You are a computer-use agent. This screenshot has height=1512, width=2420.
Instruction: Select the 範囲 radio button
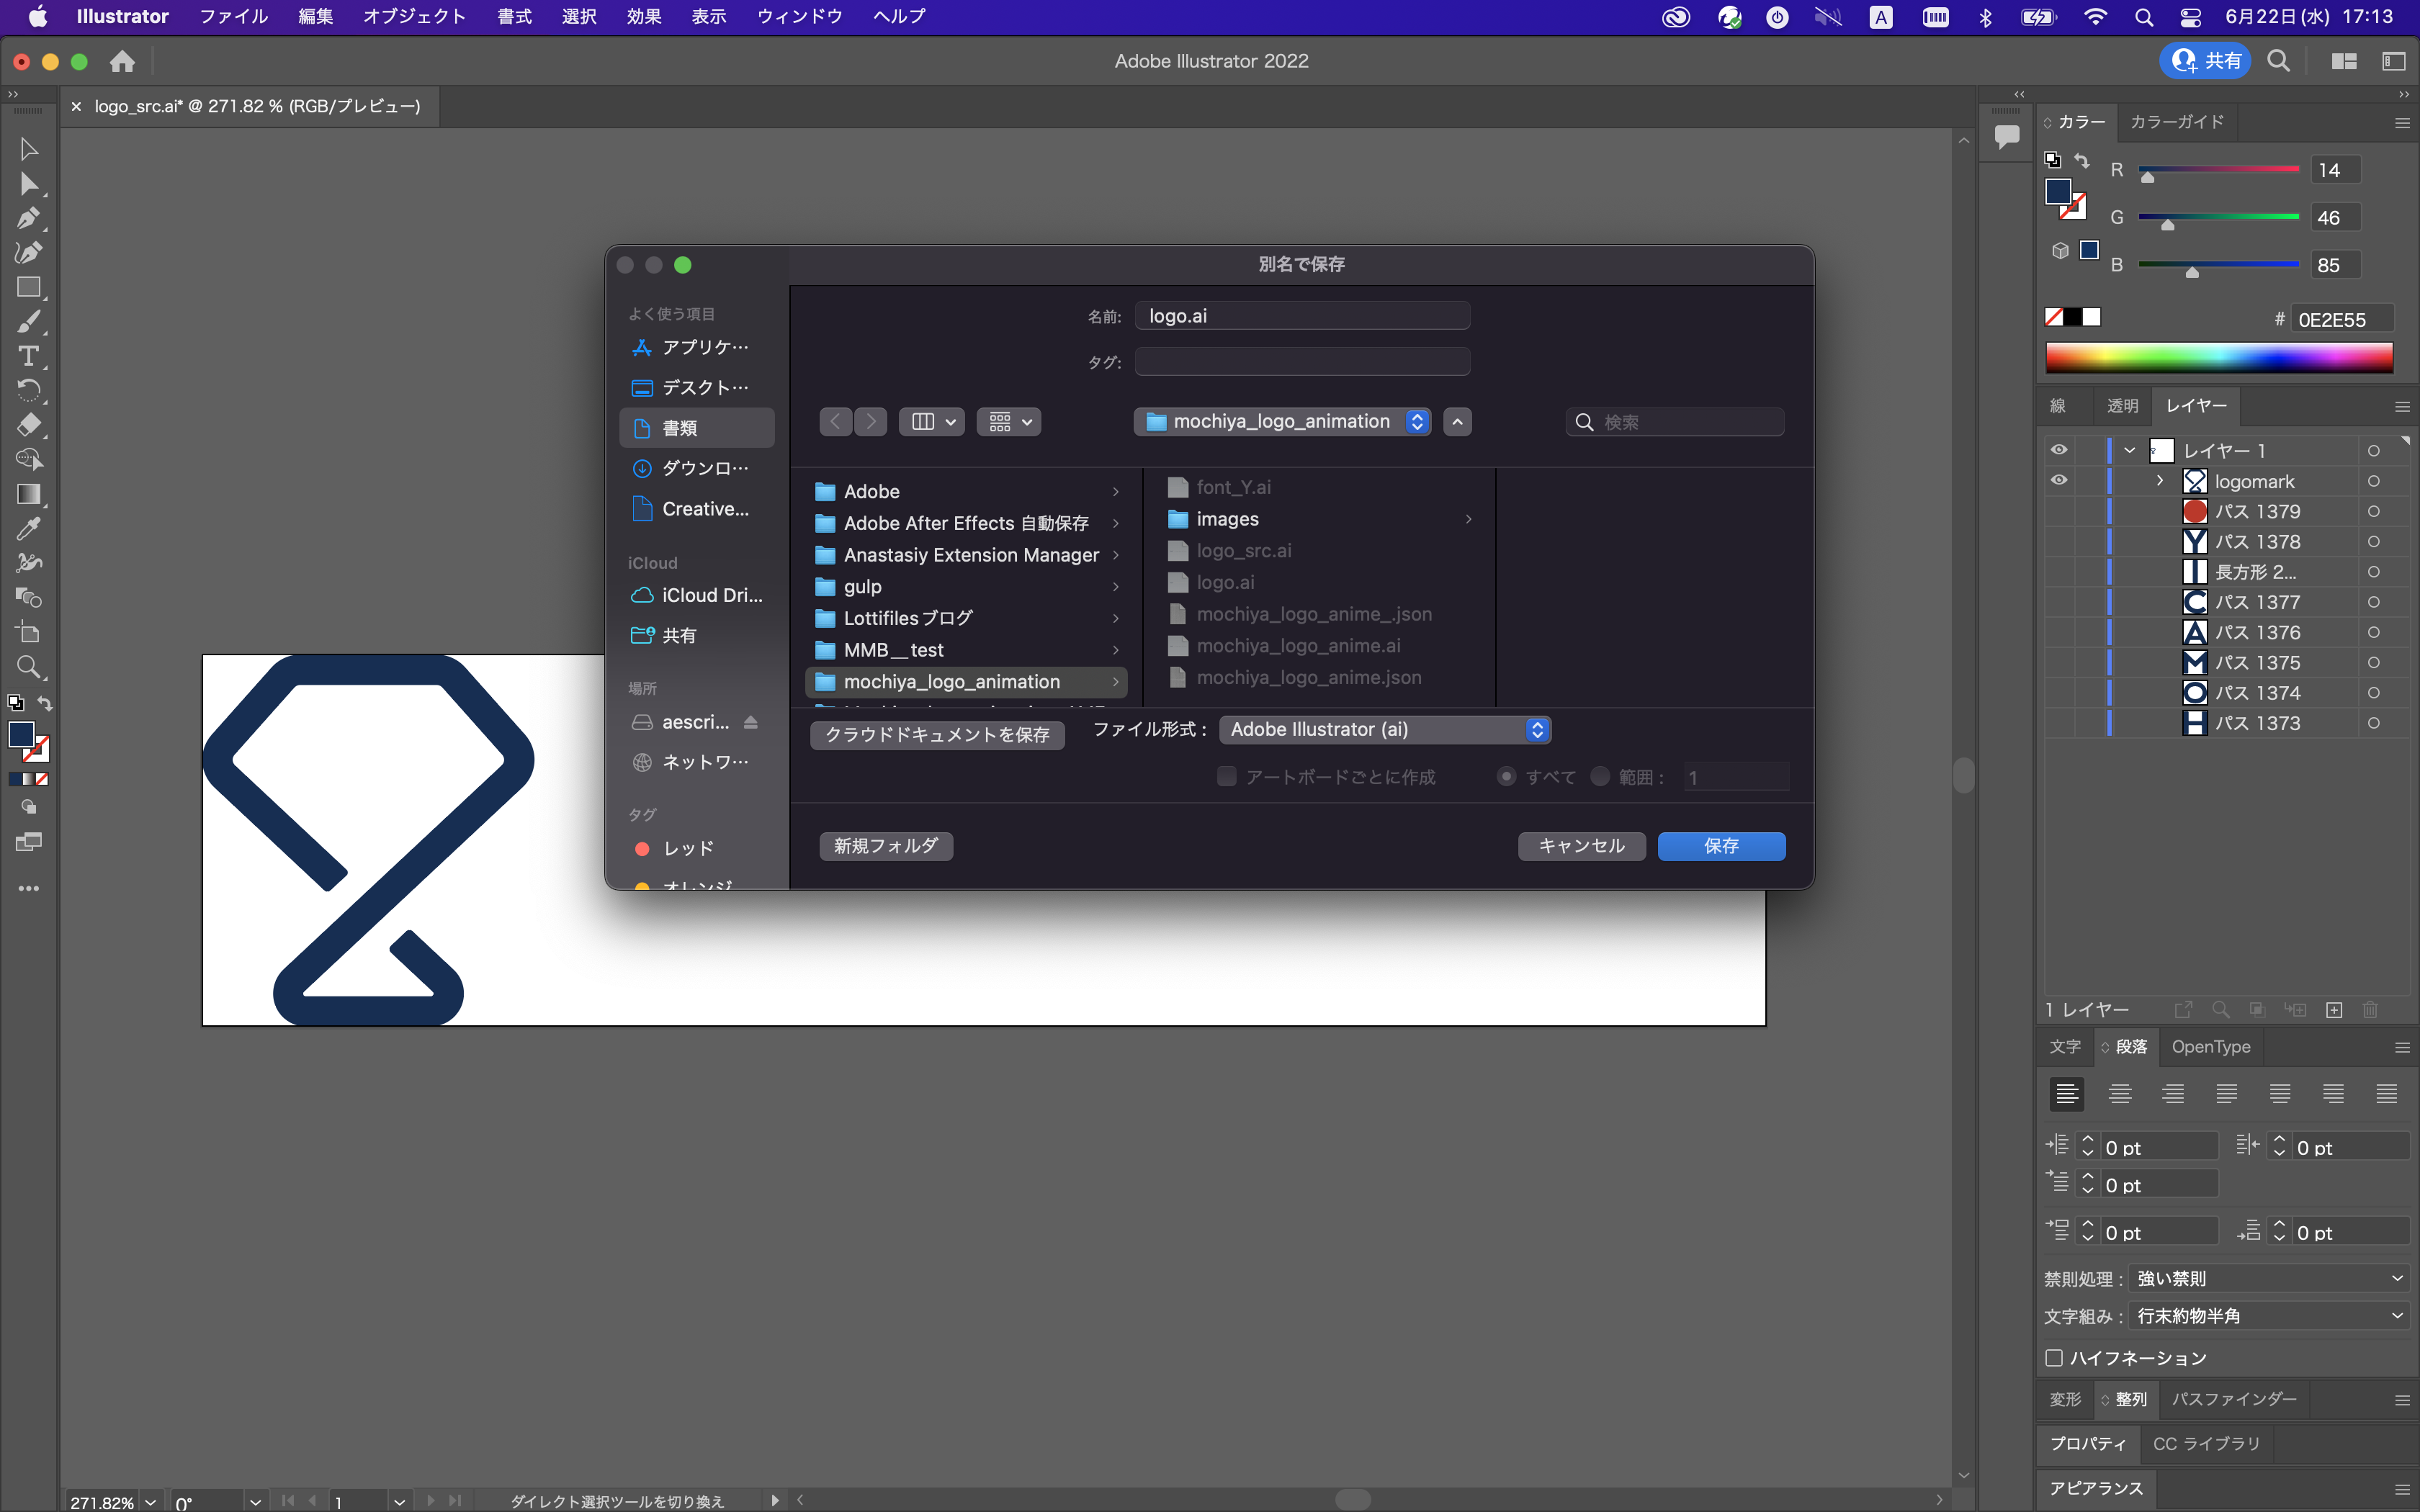point(1600,777)
